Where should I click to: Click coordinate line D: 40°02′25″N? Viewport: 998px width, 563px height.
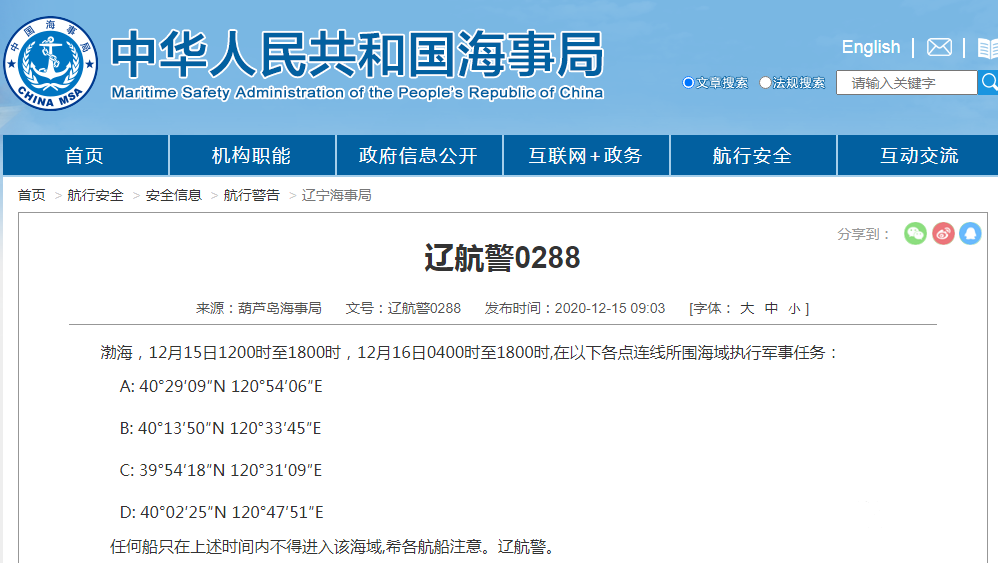click(221, 512)
